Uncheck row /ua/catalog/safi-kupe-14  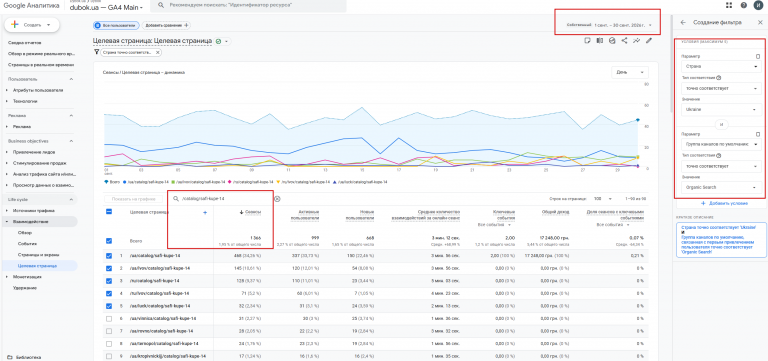[109, 256]
